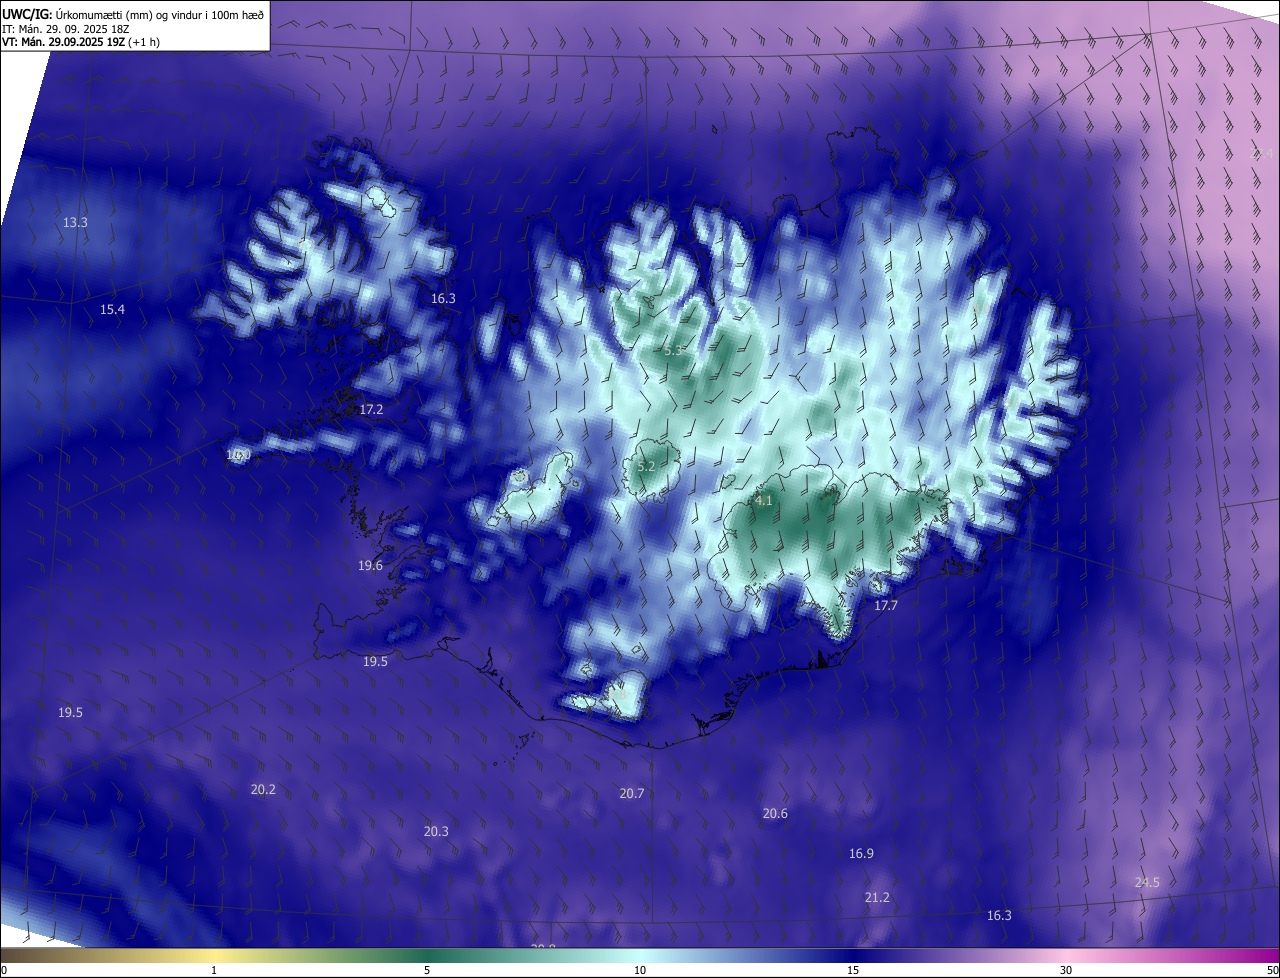Click the 20.6 value on the map
Viewport: 1280px width, 978px height.
click(775, 814)
